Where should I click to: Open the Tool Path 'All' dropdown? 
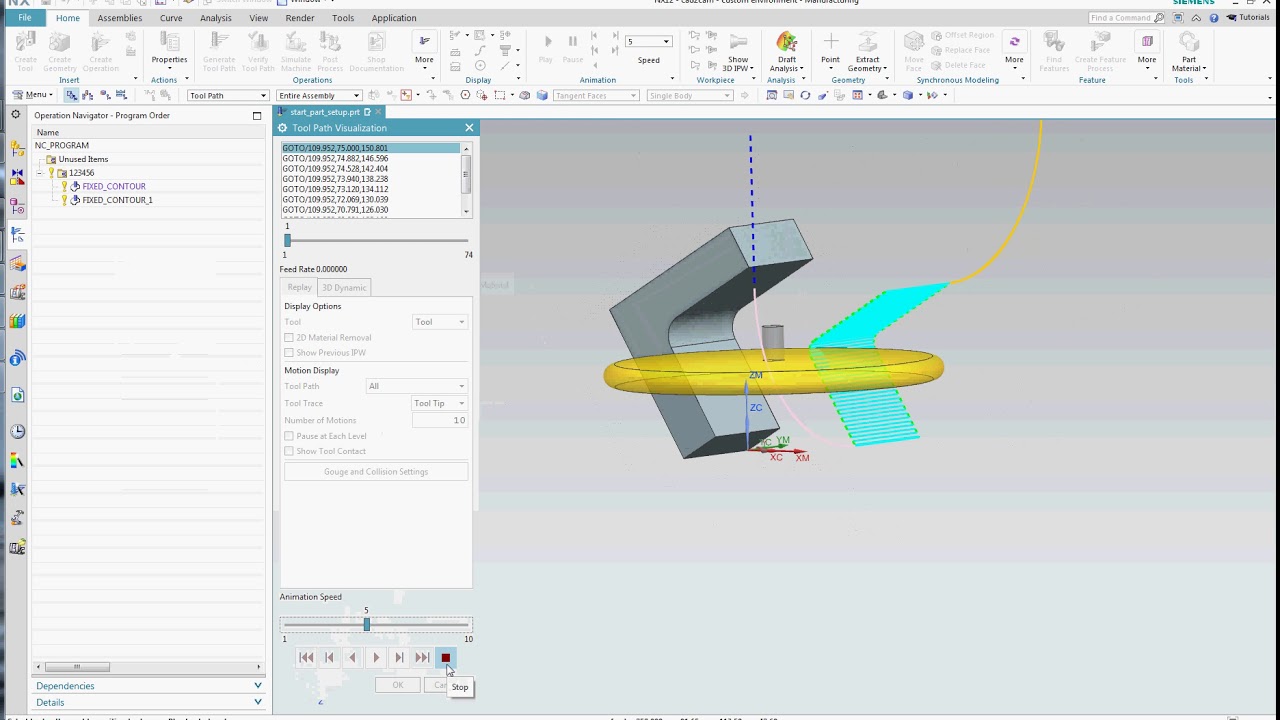click(416, 386)
